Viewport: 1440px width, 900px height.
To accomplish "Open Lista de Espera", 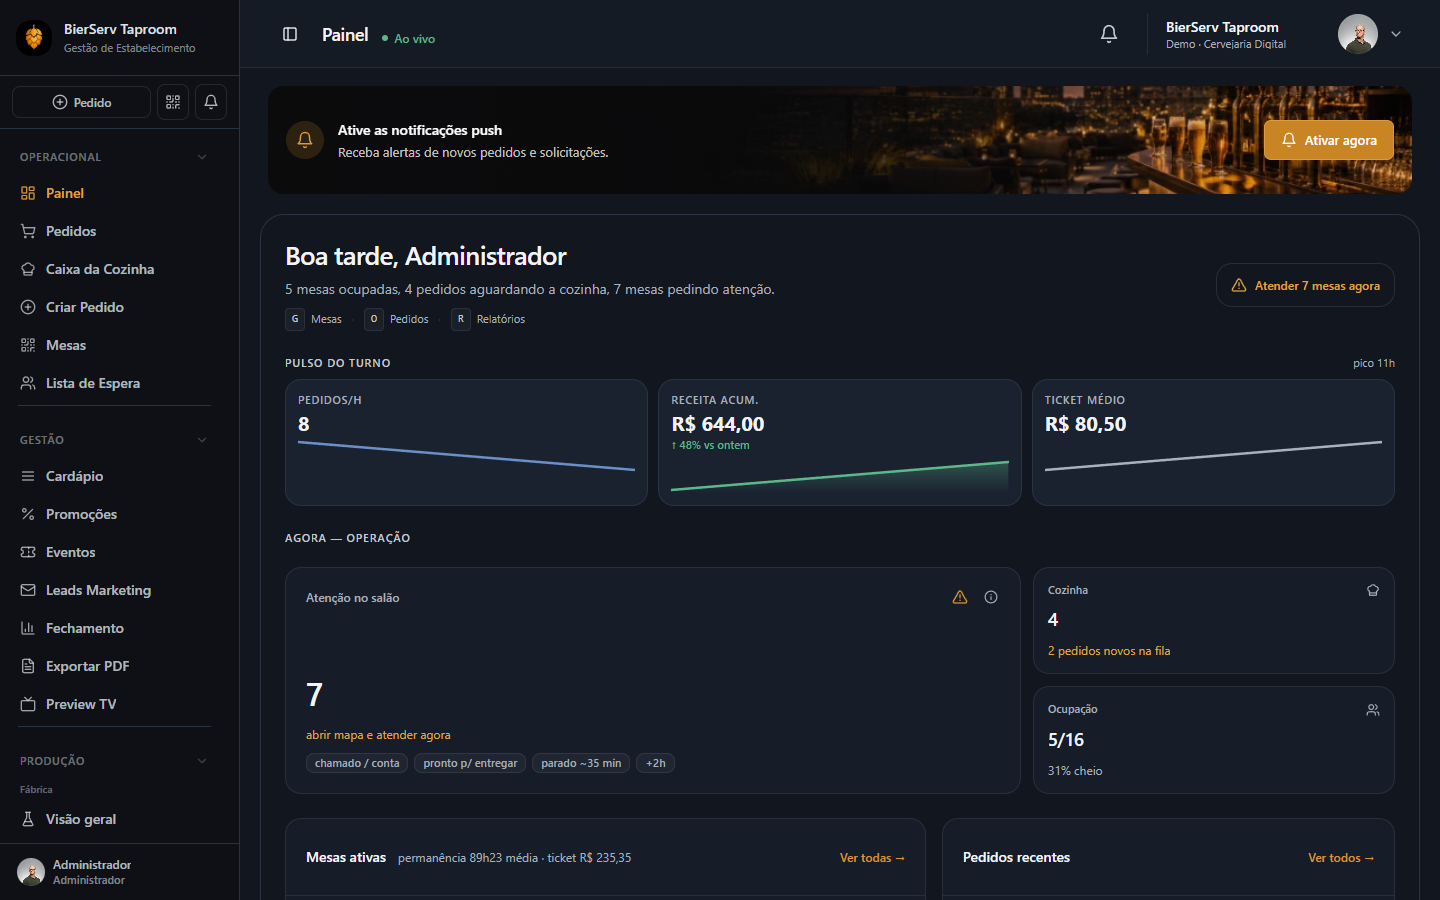I will tap(115, 383).
